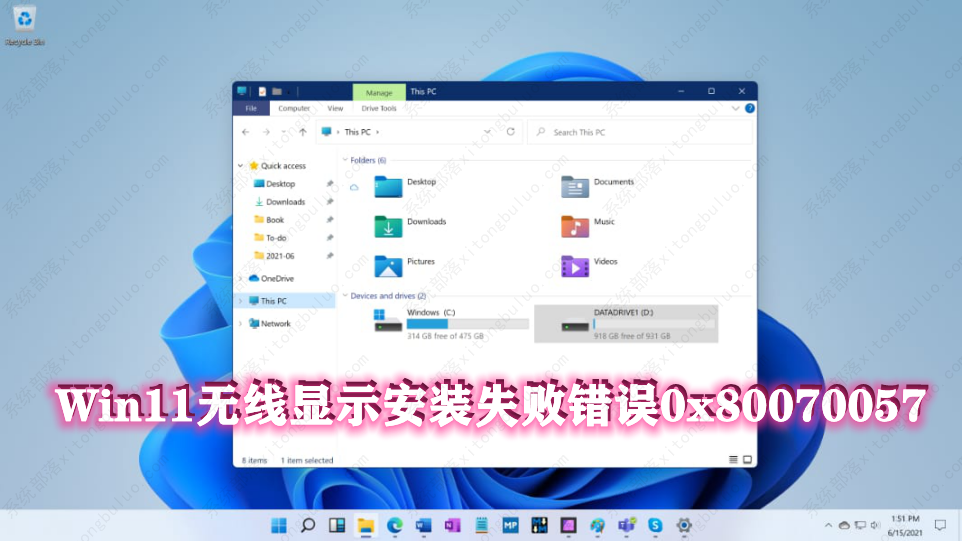Expand the OneDrive tree node

tap(240, 278)
